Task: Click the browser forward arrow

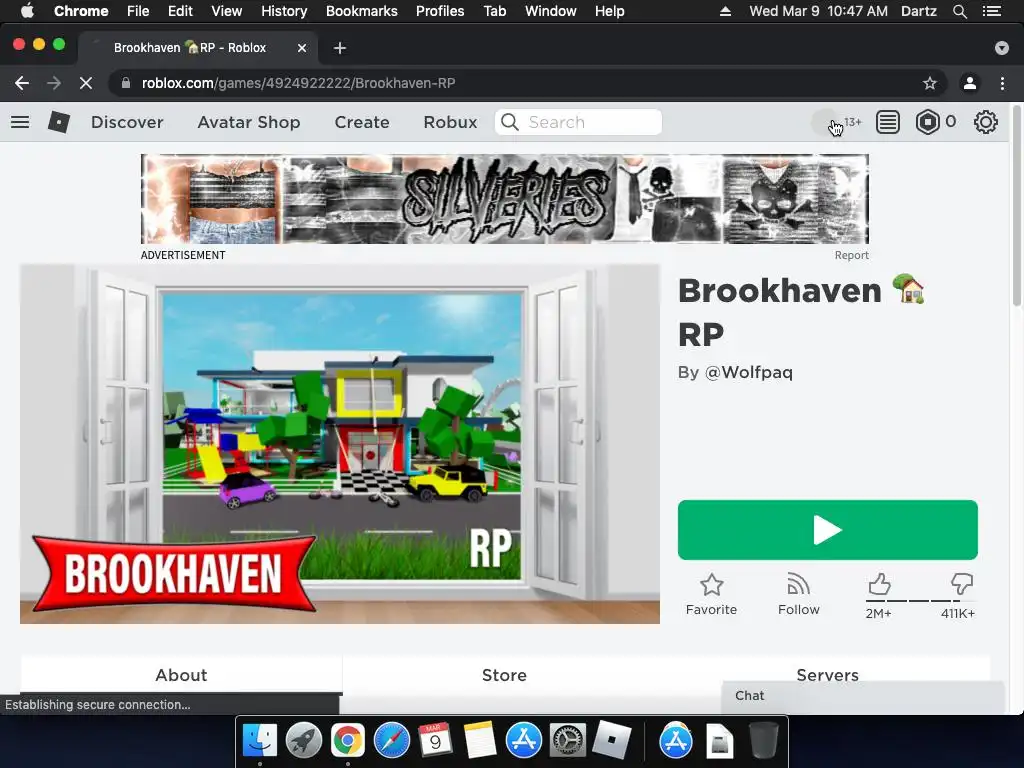Action: pyautogui.click(x=54, y=83)
